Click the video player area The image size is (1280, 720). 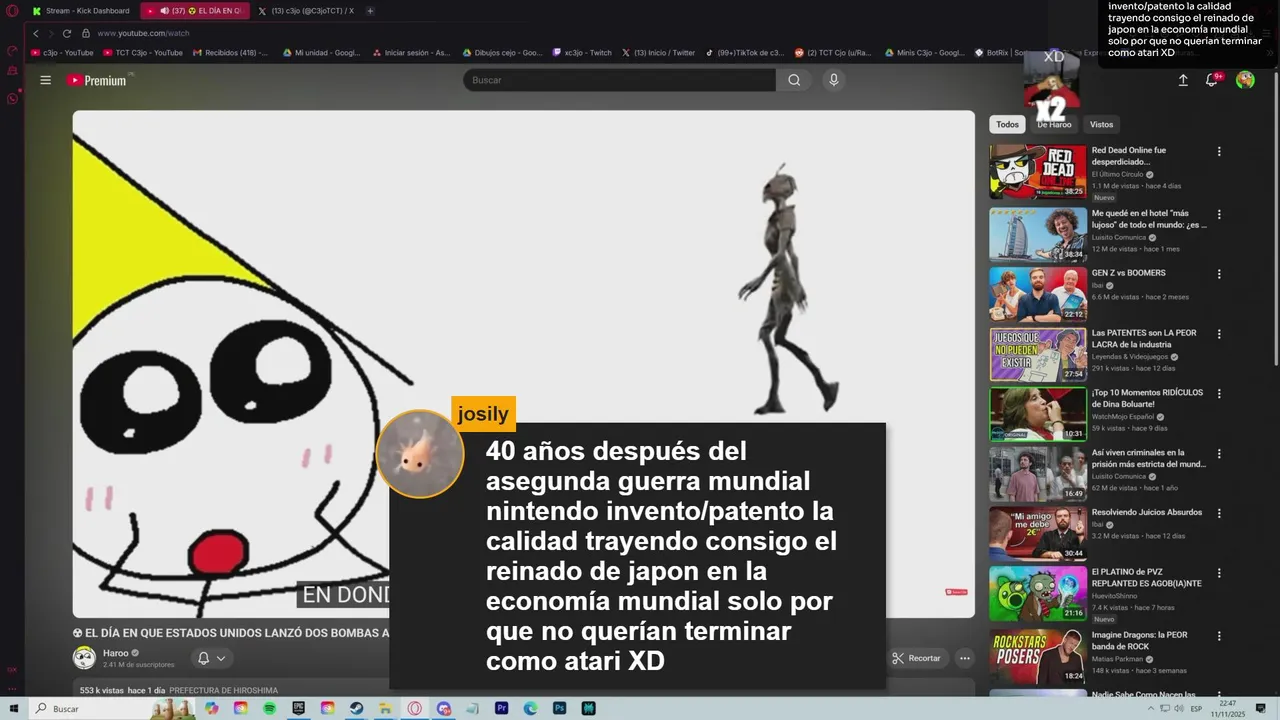pos(523,363)
